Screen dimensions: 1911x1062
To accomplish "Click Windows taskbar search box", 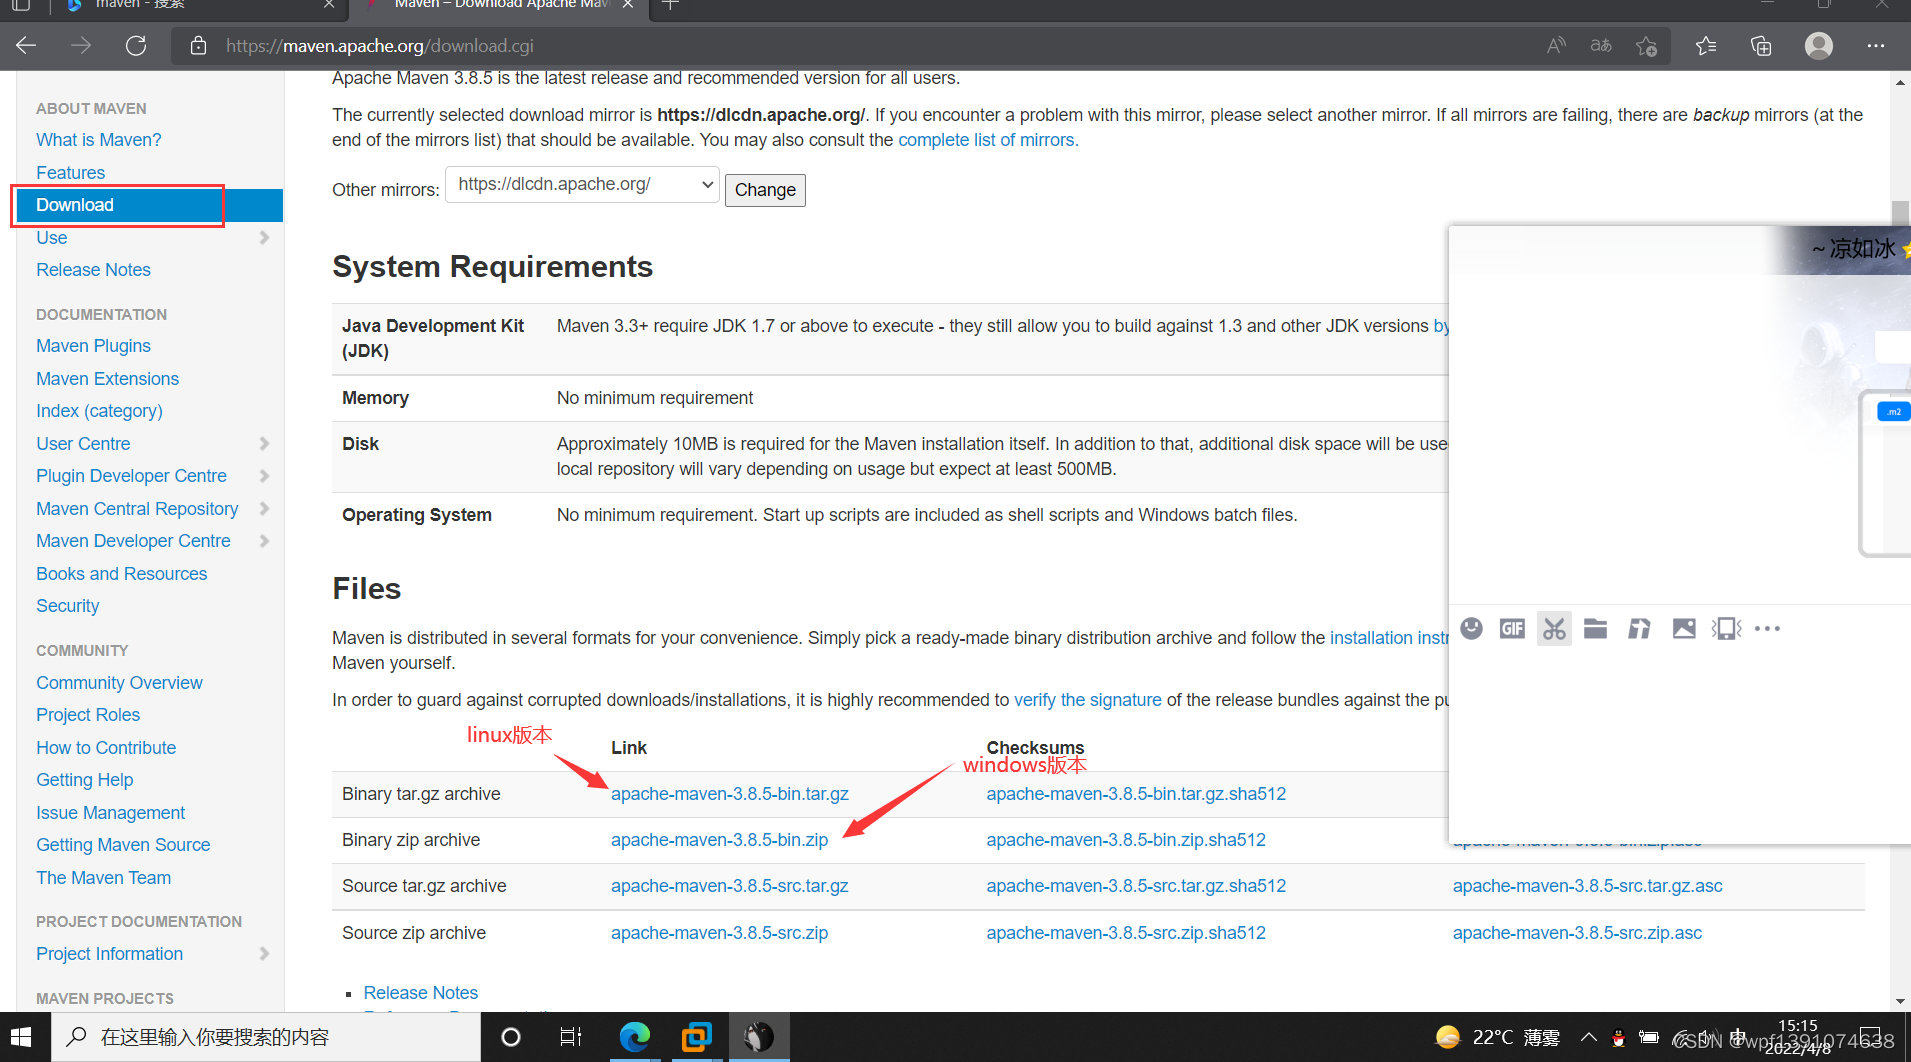I will coord(265,1037).
